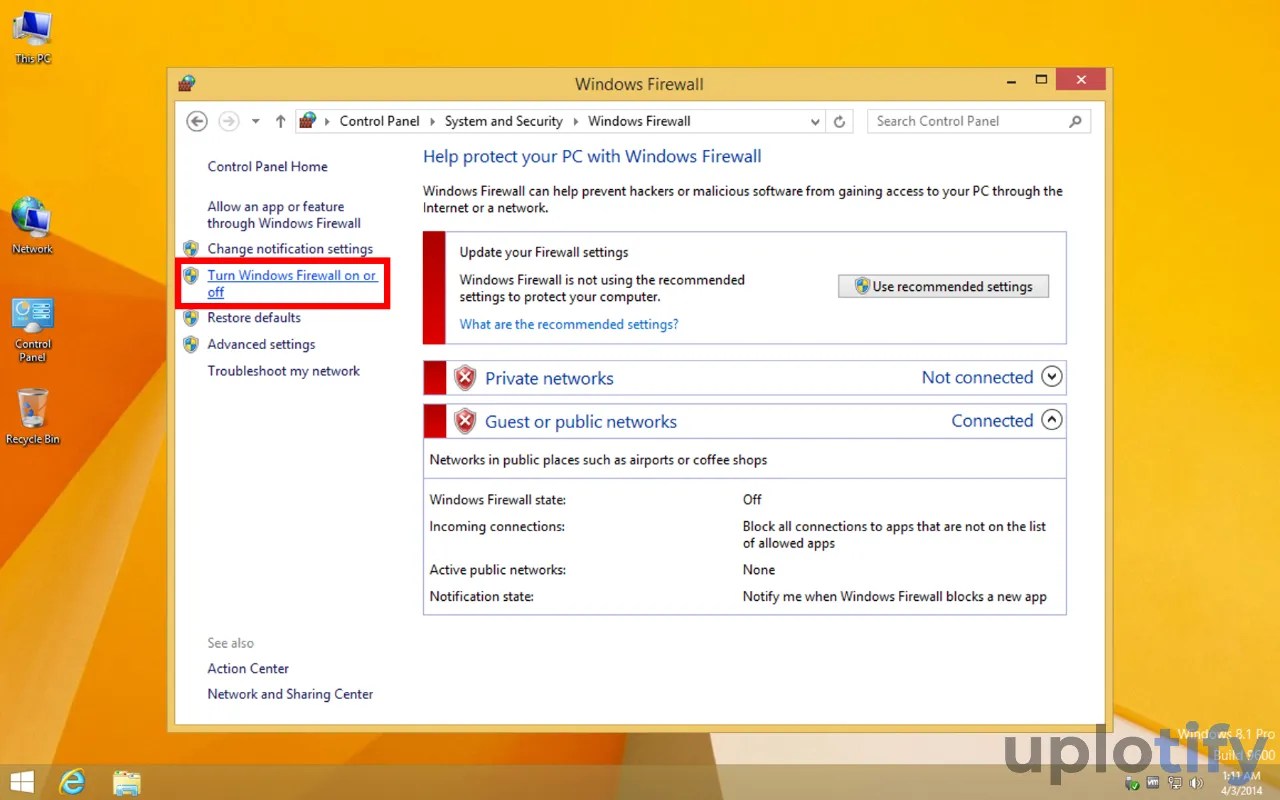Click red shield icon beside Guest networks

coord(465,421)
